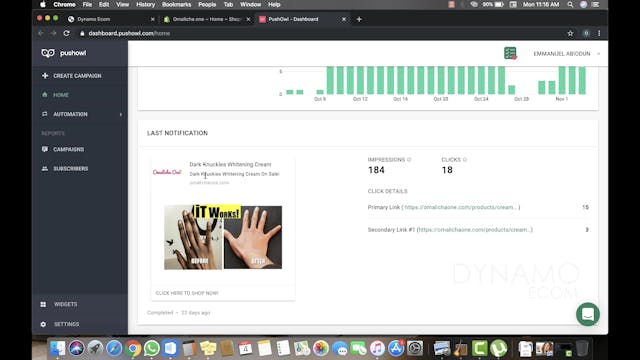Open the Secondary Link #1 URL
This screenshot has height=360, width=640.
475,230
